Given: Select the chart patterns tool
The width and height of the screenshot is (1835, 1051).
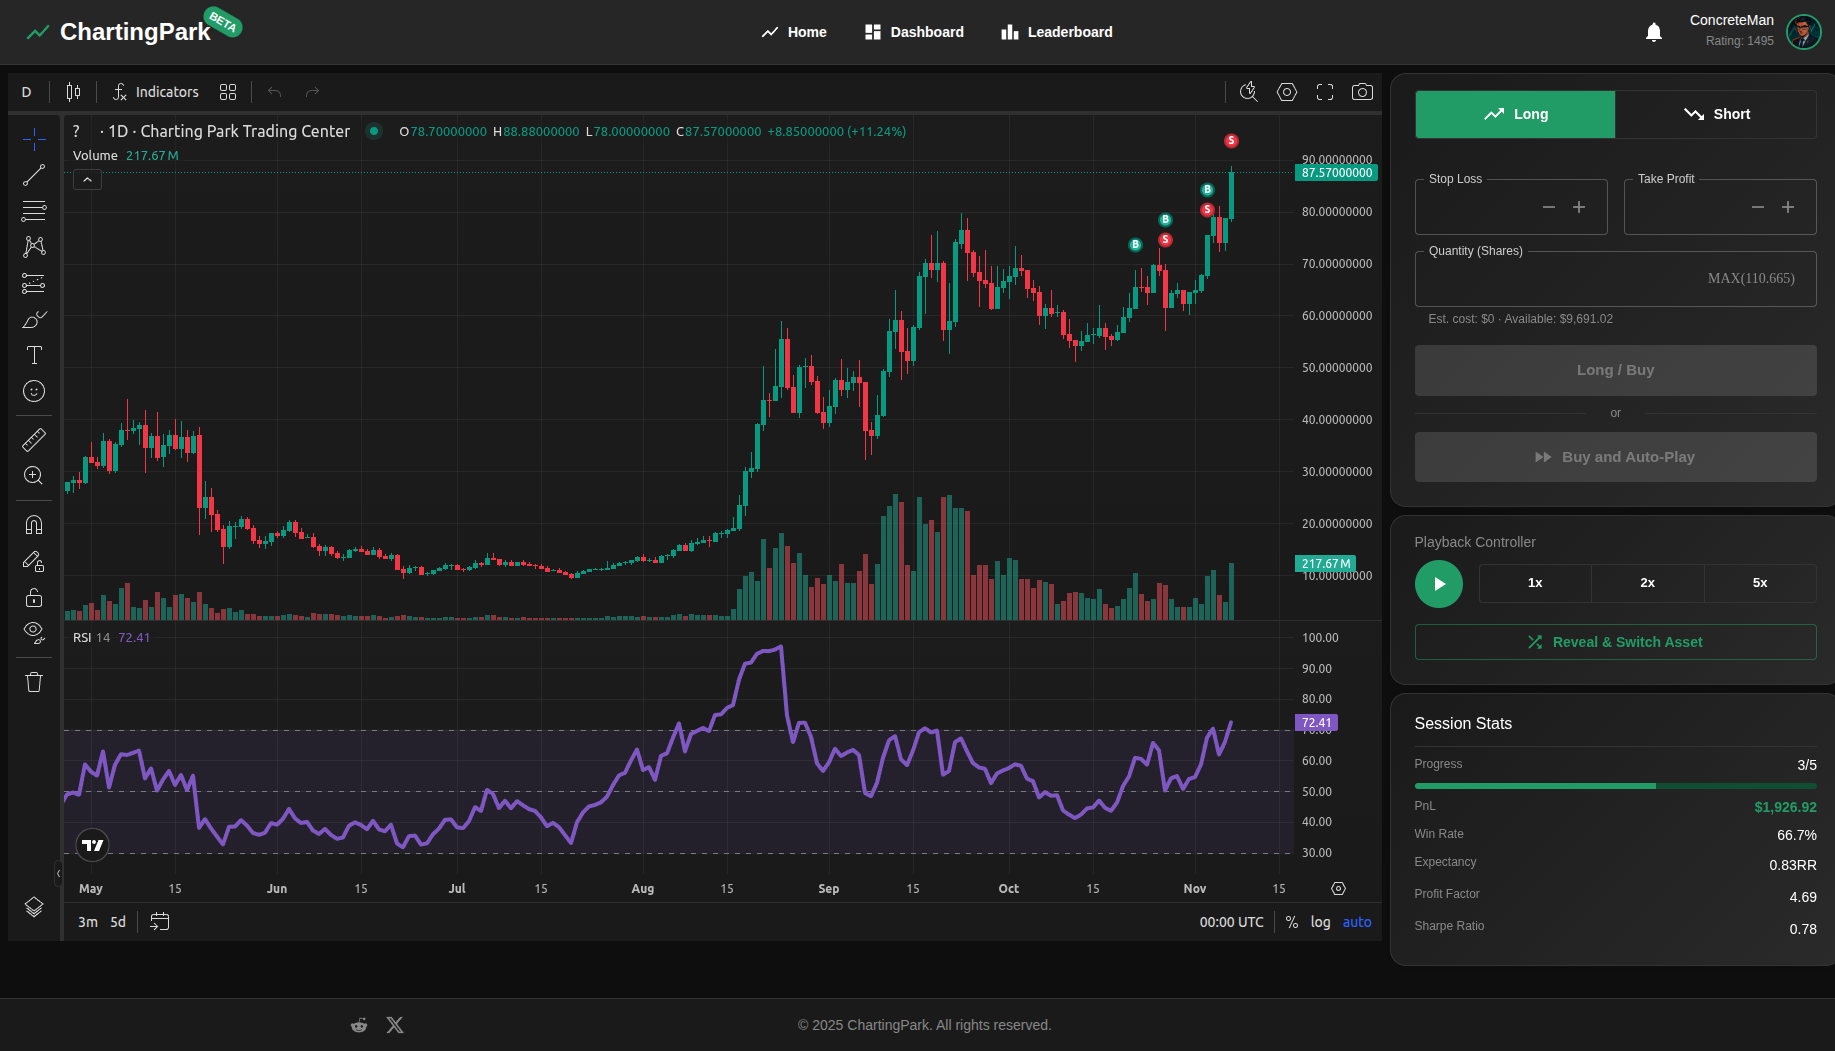Looking at the screenshot, I should pyautogui.click(x=34, y=247).
